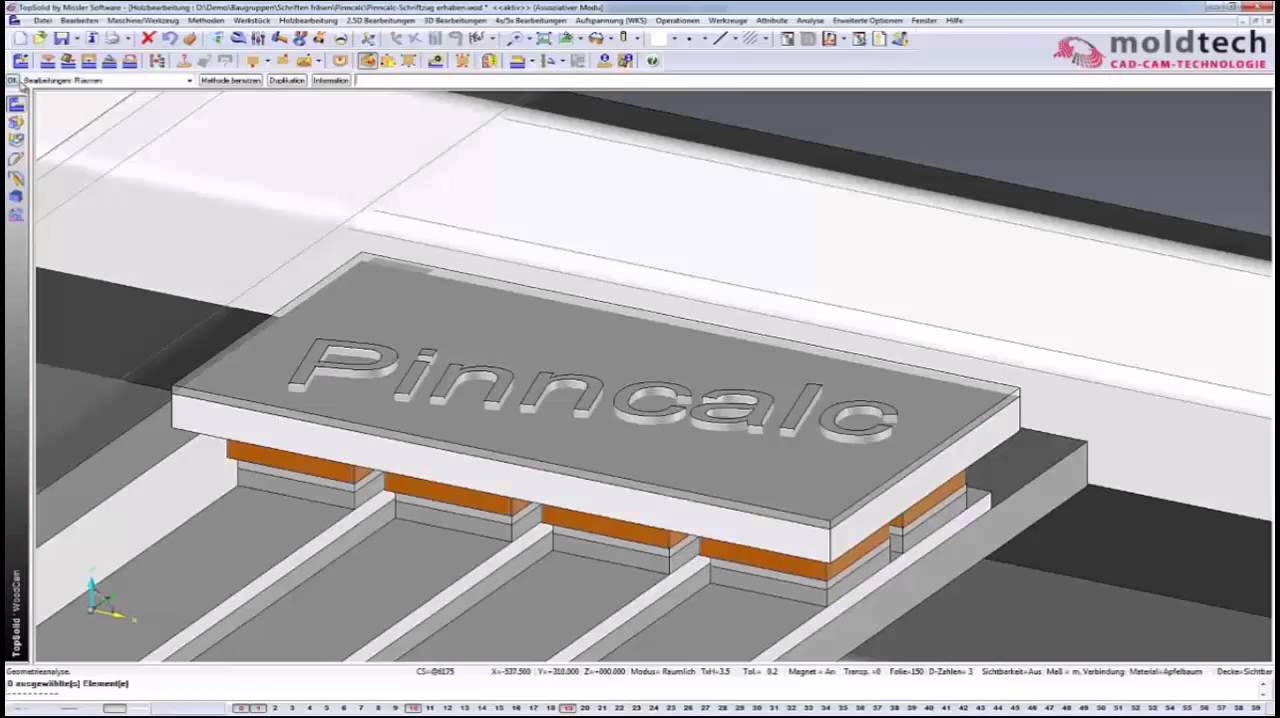Open the Analyse menu

[x=810, y=20]
